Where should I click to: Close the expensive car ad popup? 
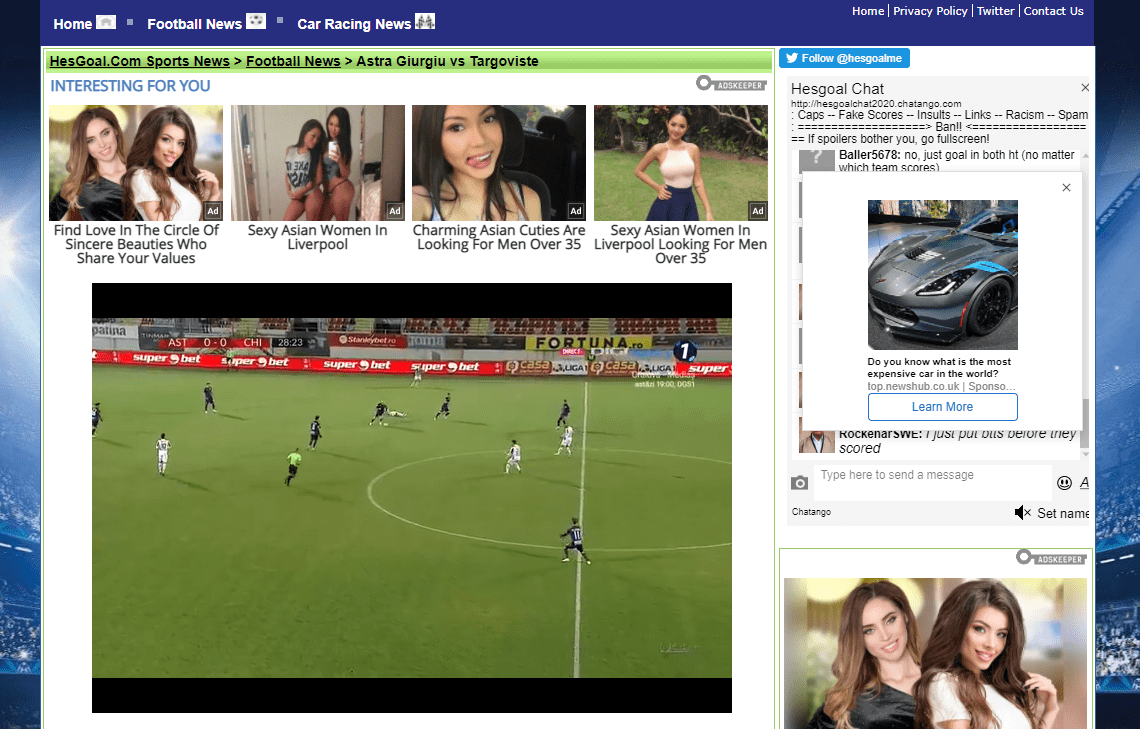[x=1066, y=188]
